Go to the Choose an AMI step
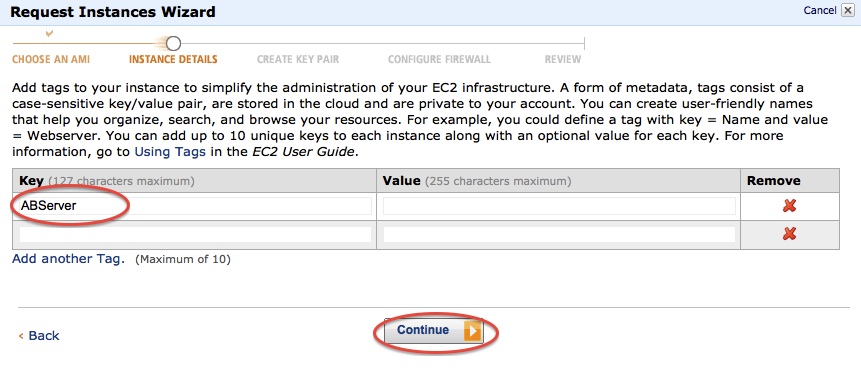This screenshot has width=861, height=376. click(51, 59)
